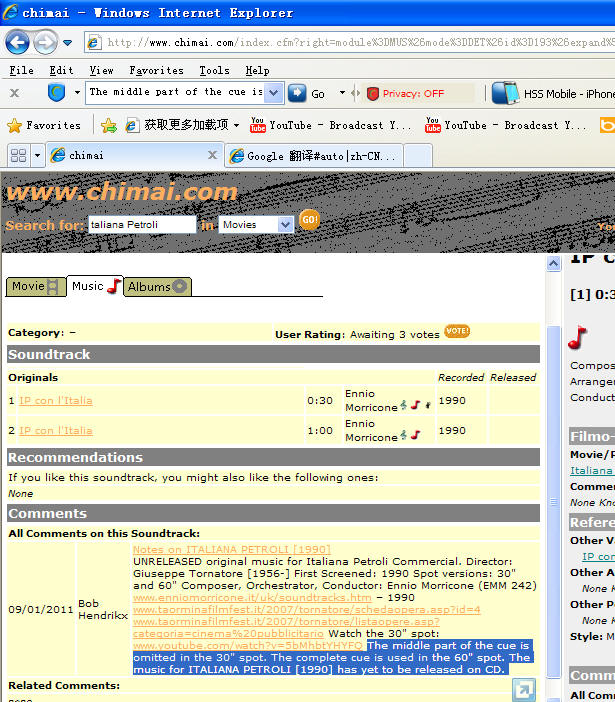Click the treble clef icon in row 2
This screenshot has width=615, height=702.
coord(404,435)
